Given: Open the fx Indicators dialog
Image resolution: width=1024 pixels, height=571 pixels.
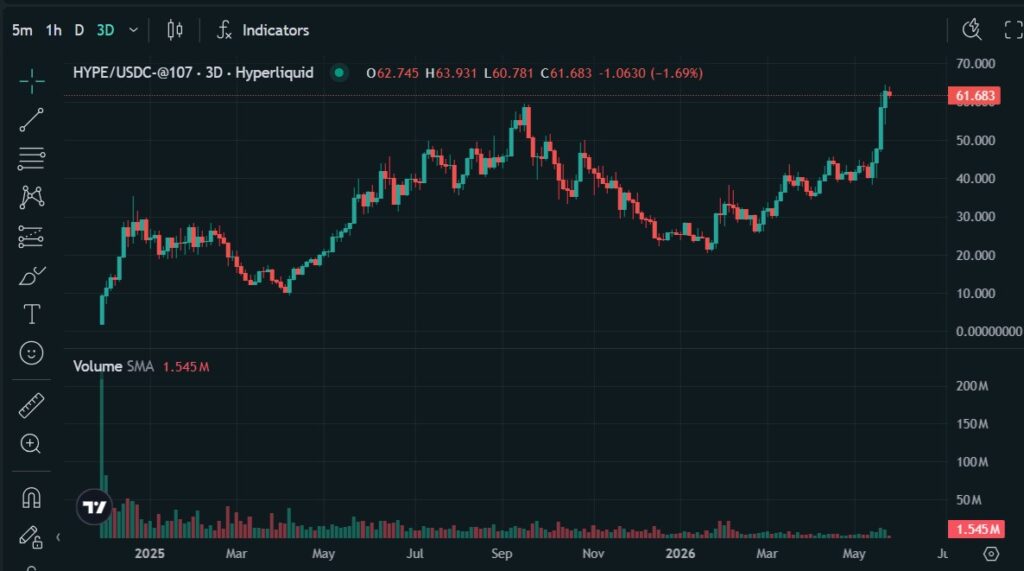Looking at the screenshot, I should pos(263,30).
